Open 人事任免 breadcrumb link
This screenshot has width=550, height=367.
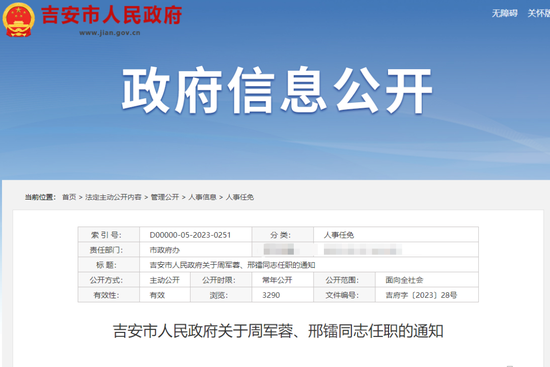point(240,197)
